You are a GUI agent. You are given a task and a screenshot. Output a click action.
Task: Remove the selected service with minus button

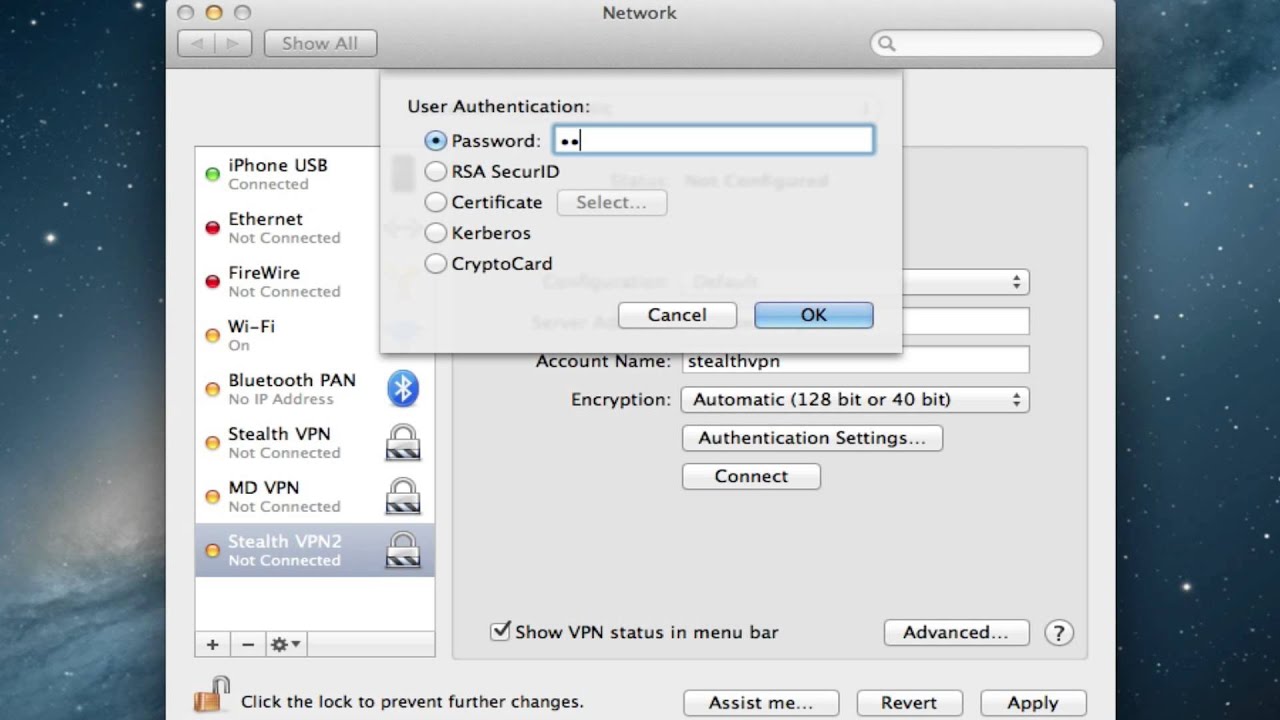[x=248, y=645]
